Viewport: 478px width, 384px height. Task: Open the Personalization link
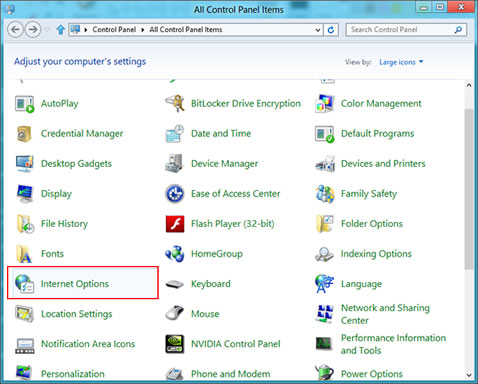pyautogui.click(x=73, y=374)
